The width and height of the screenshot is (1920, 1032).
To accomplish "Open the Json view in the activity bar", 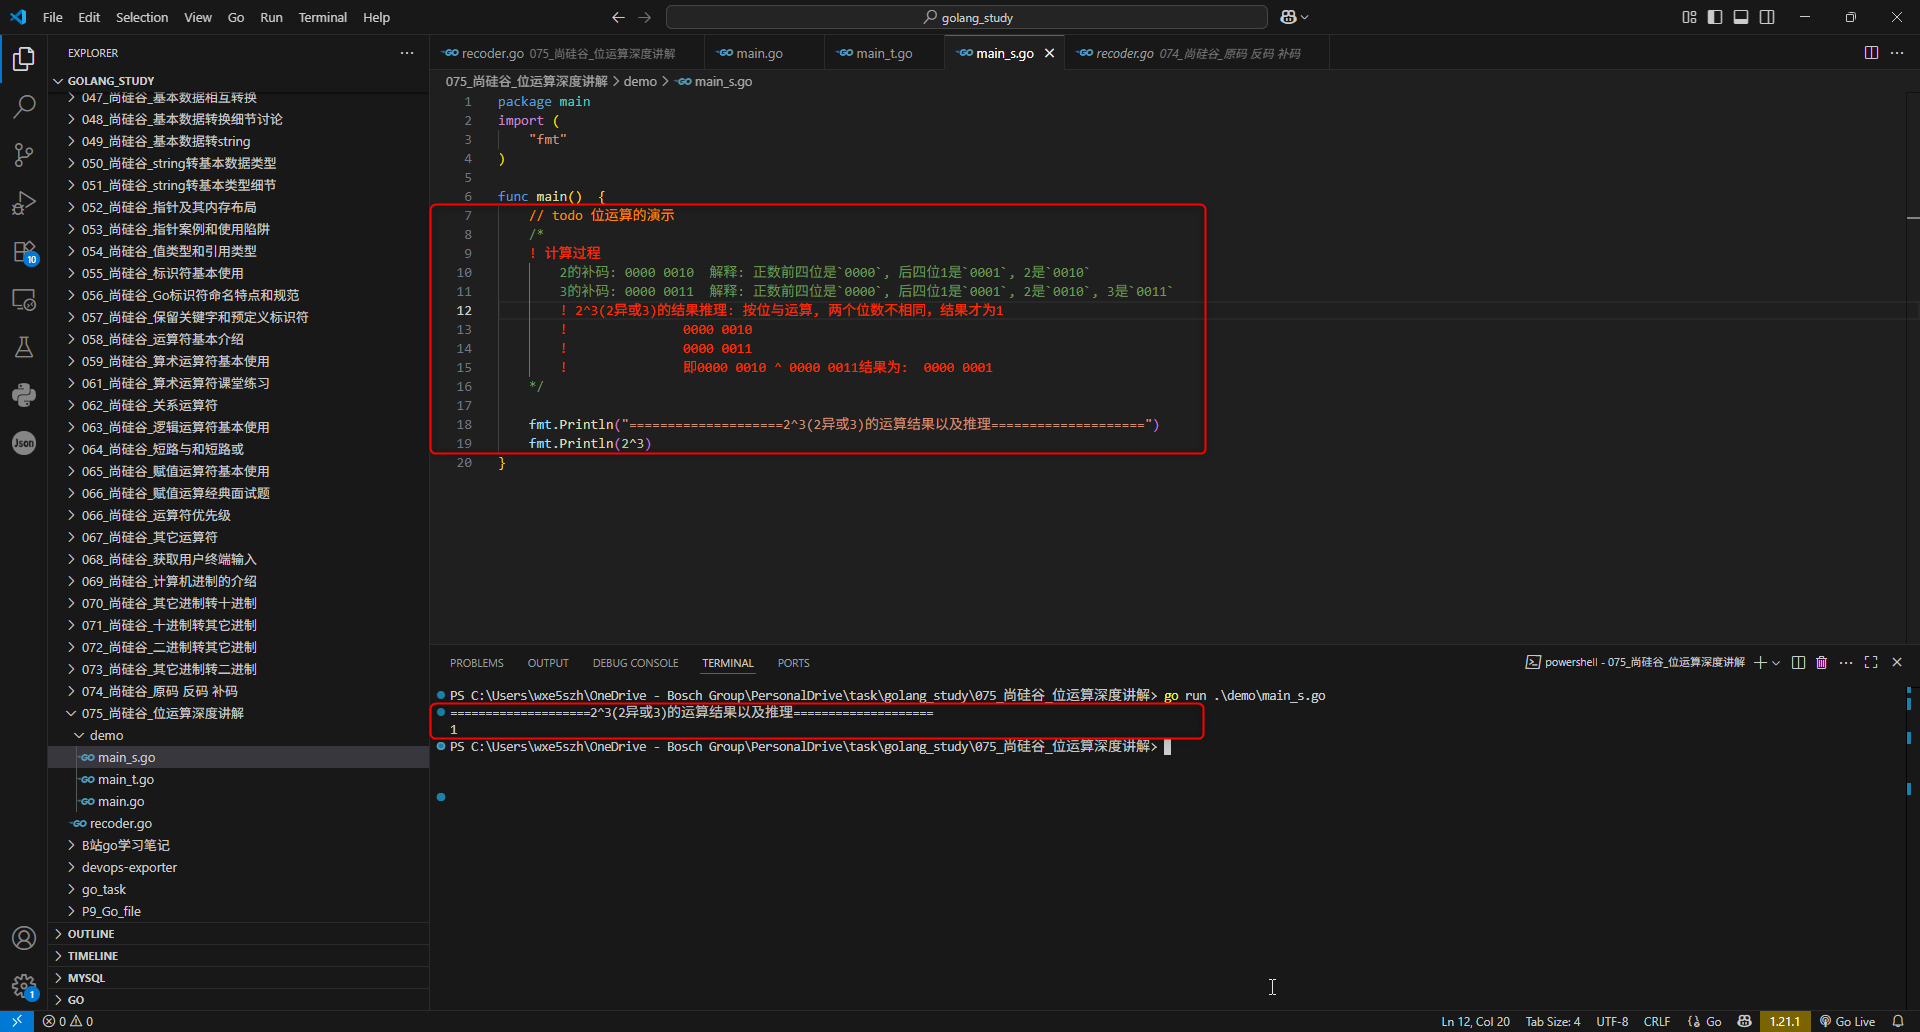I will [x=24, y=443].
